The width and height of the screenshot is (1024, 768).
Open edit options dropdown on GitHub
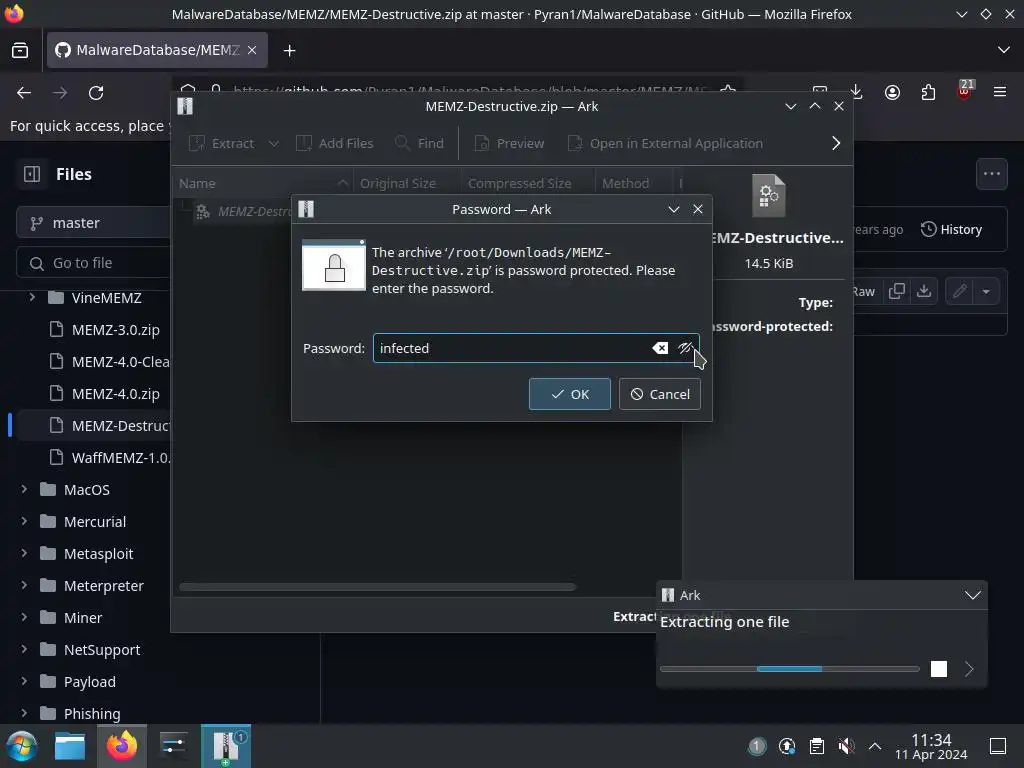tap(986, 291)
